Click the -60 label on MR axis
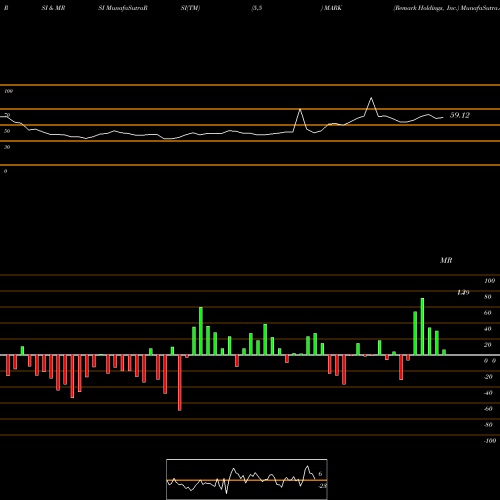 pos(488,409)
